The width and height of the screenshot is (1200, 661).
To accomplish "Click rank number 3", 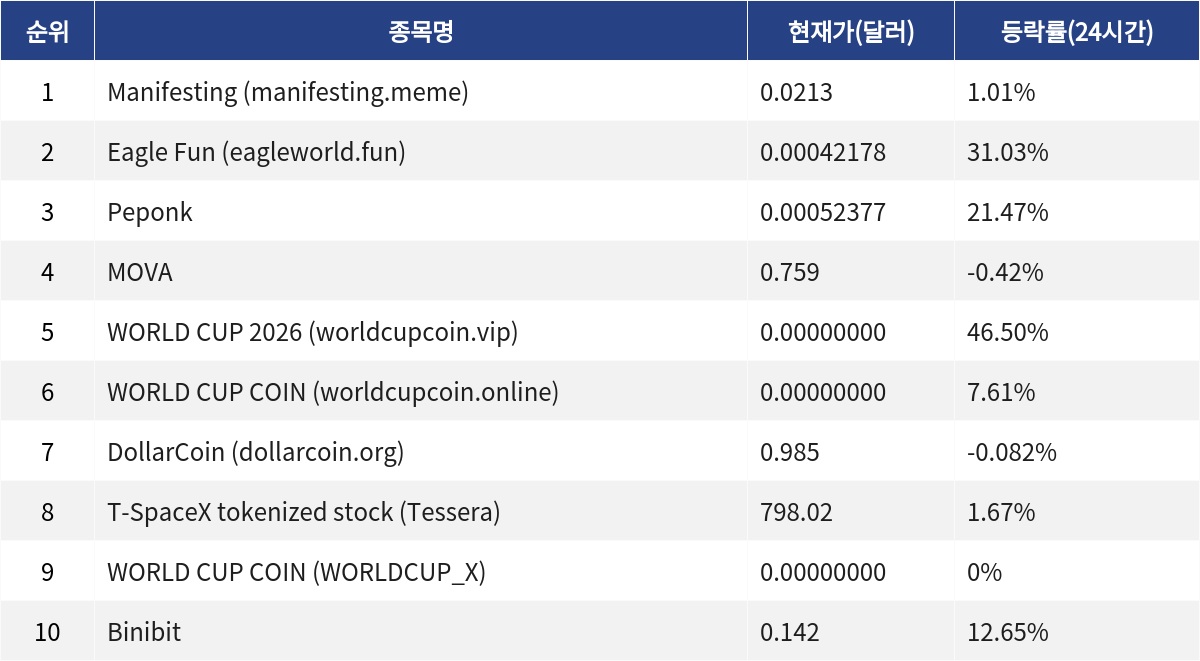I will click(47, 213).
